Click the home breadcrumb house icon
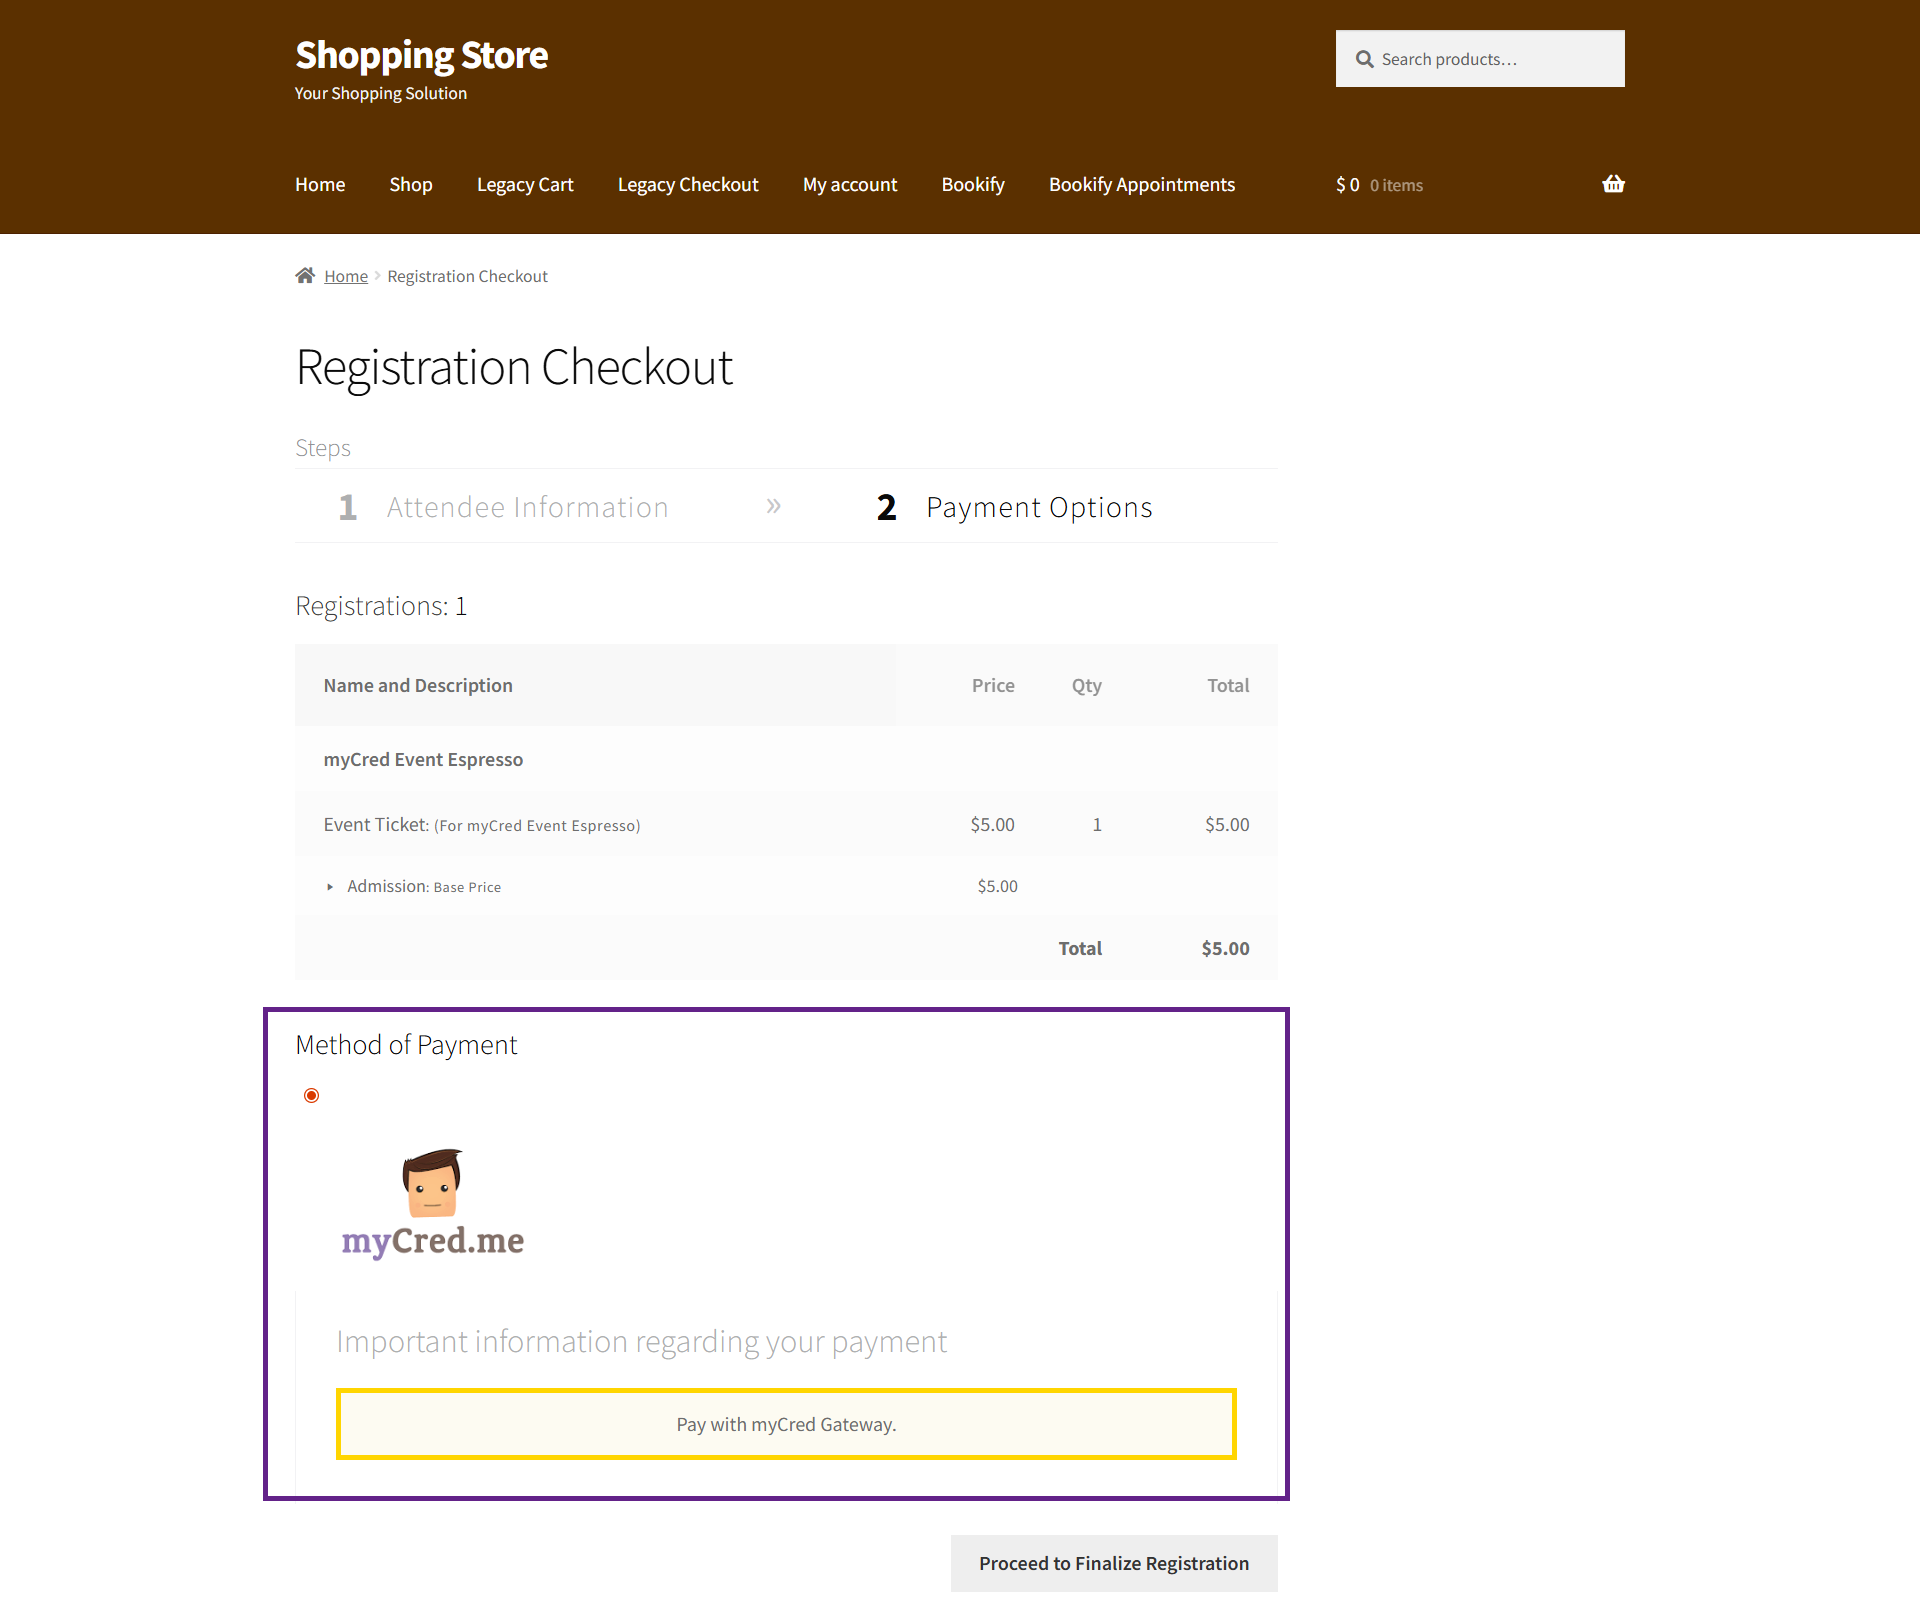Screen dimensions: 1920x1608 click(305, 276)
